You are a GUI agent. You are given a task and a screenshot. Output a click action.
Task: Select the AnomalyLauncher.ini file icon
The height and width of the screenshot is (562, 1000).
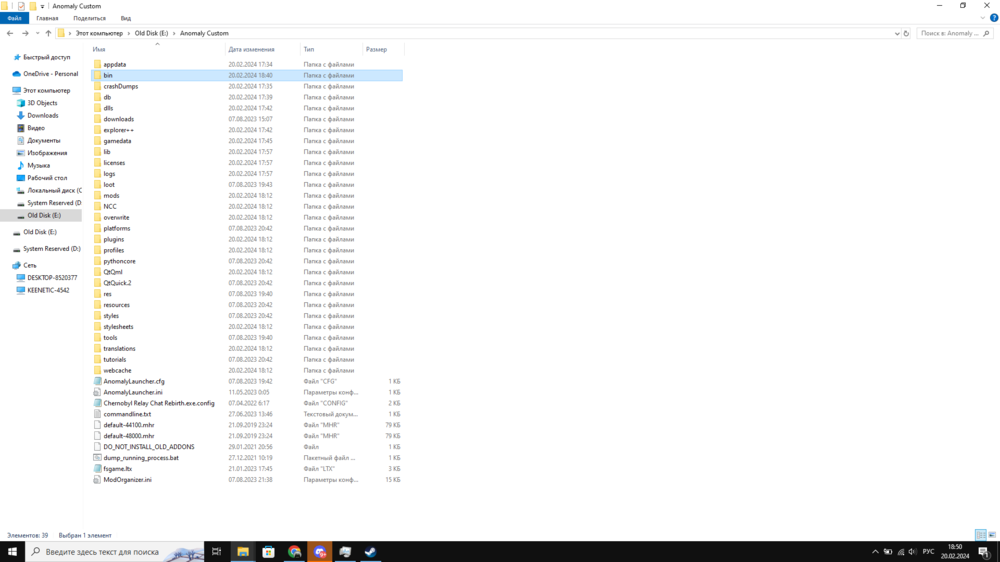pyautogui.click(x=97, y=392)
